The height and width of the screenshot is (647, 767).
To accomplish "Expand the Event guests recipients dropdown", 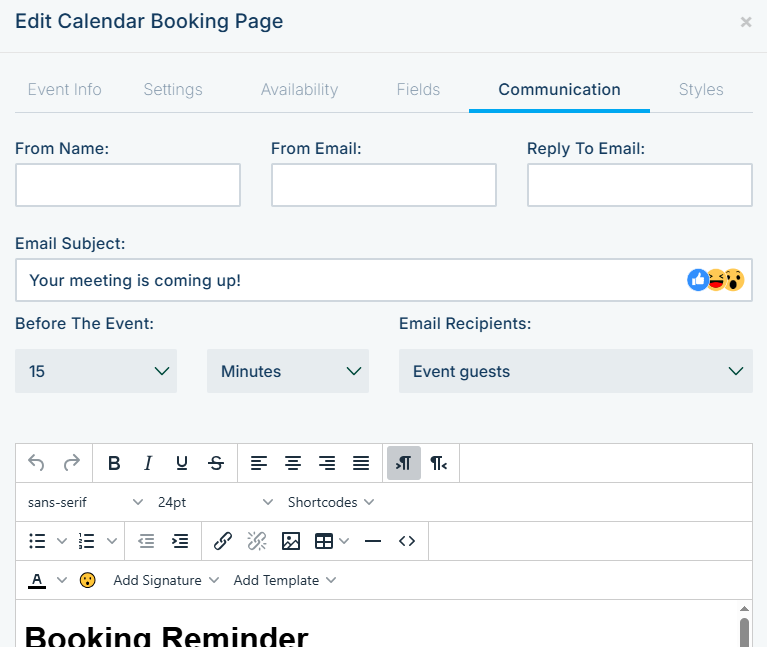I will [x=576, y=371].
